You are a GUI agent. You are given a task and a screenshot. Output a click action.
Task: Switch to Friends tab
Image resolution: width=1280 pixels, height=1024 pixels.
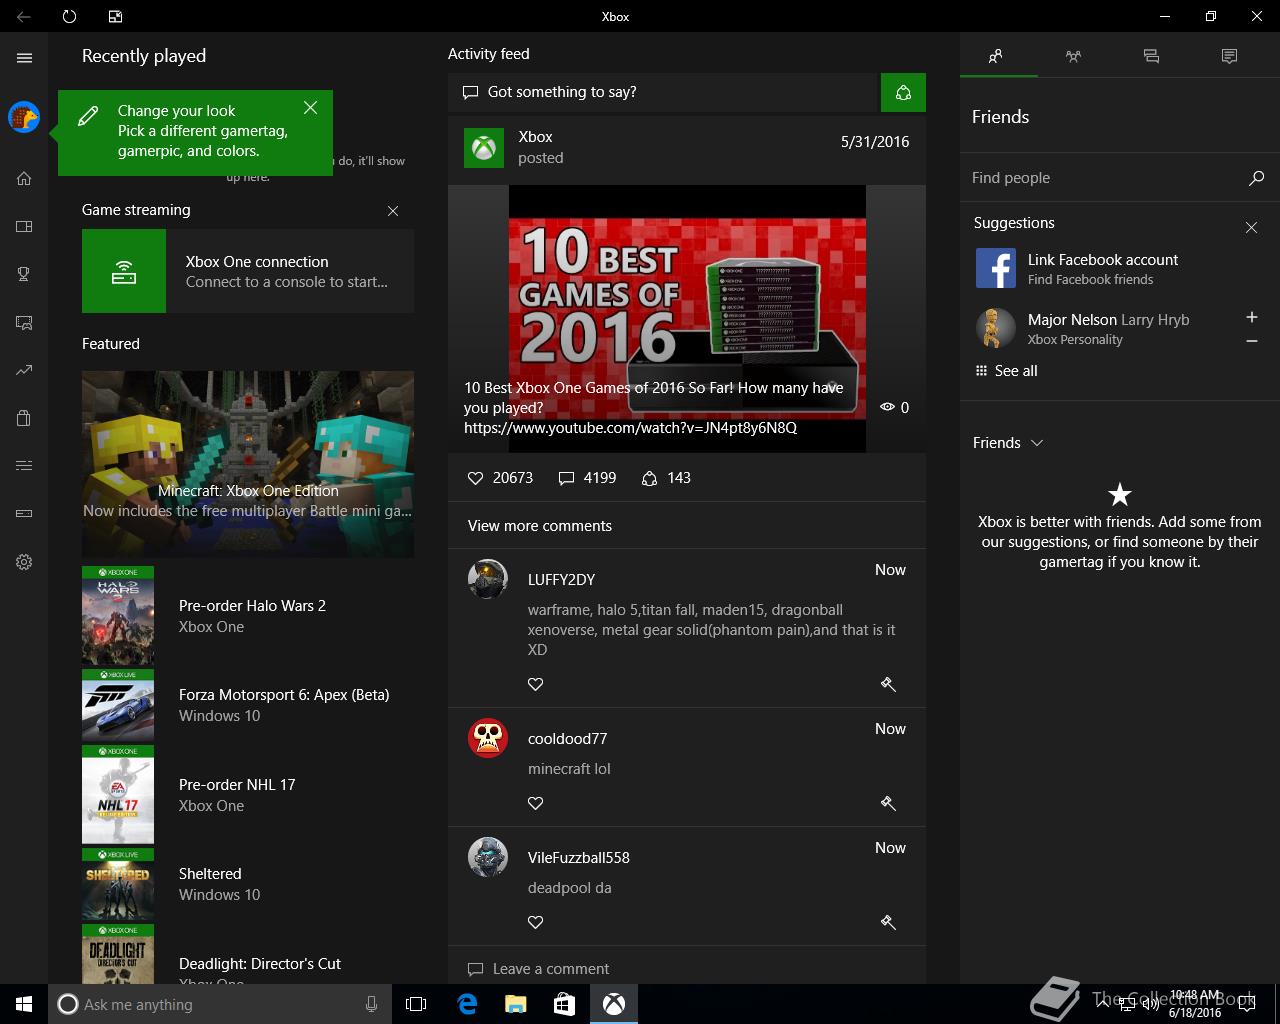tap(996, 56)
